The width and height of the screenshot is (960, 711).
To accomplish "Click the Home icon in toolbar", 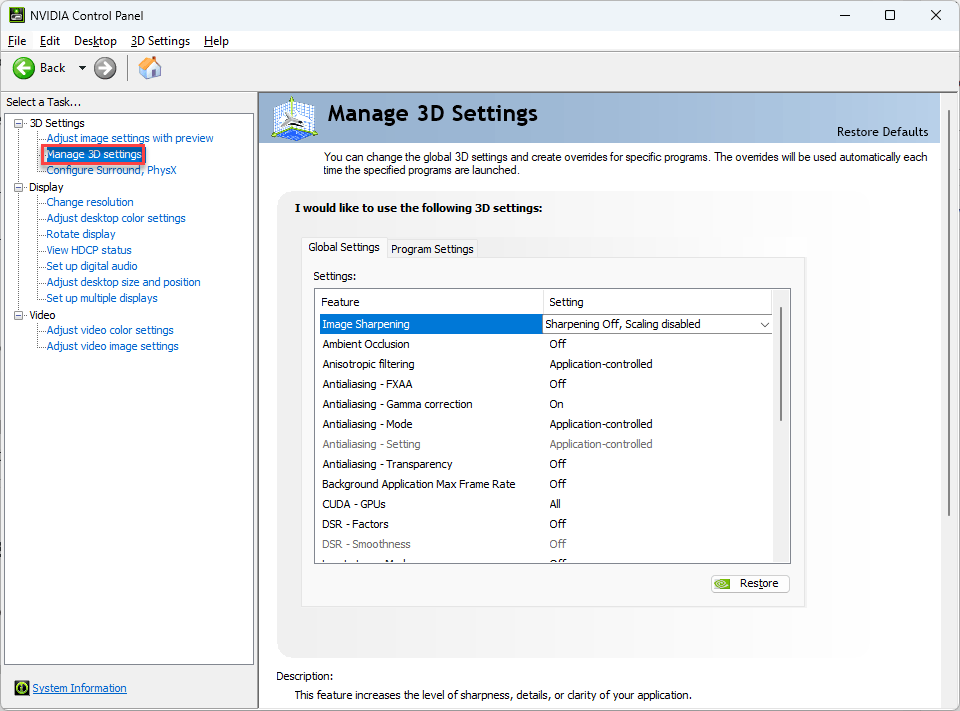I will (149, 68).
